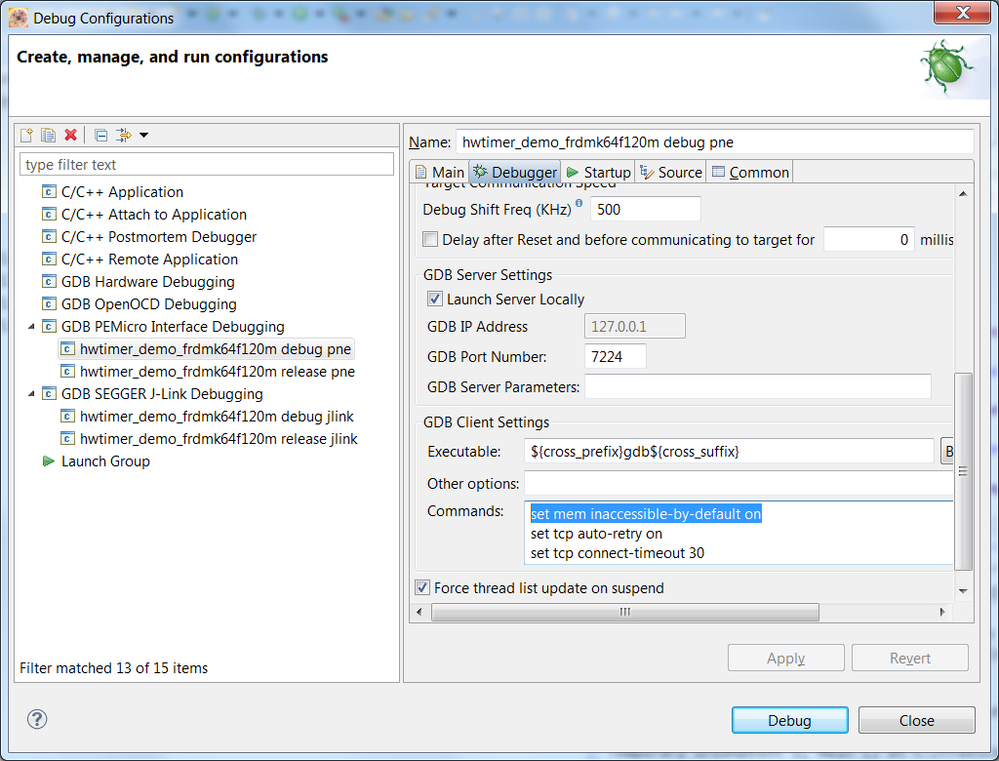Click the GDB Port Number field
This screenshot has height=761, width=999.
tap(614, 357)
